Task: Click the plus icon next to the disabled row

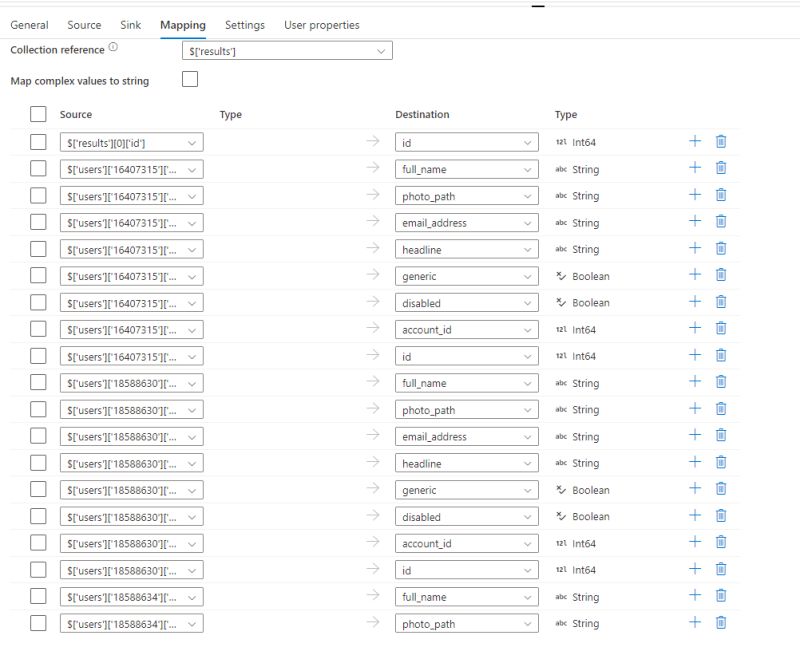Action: click(x=693, y=302)
